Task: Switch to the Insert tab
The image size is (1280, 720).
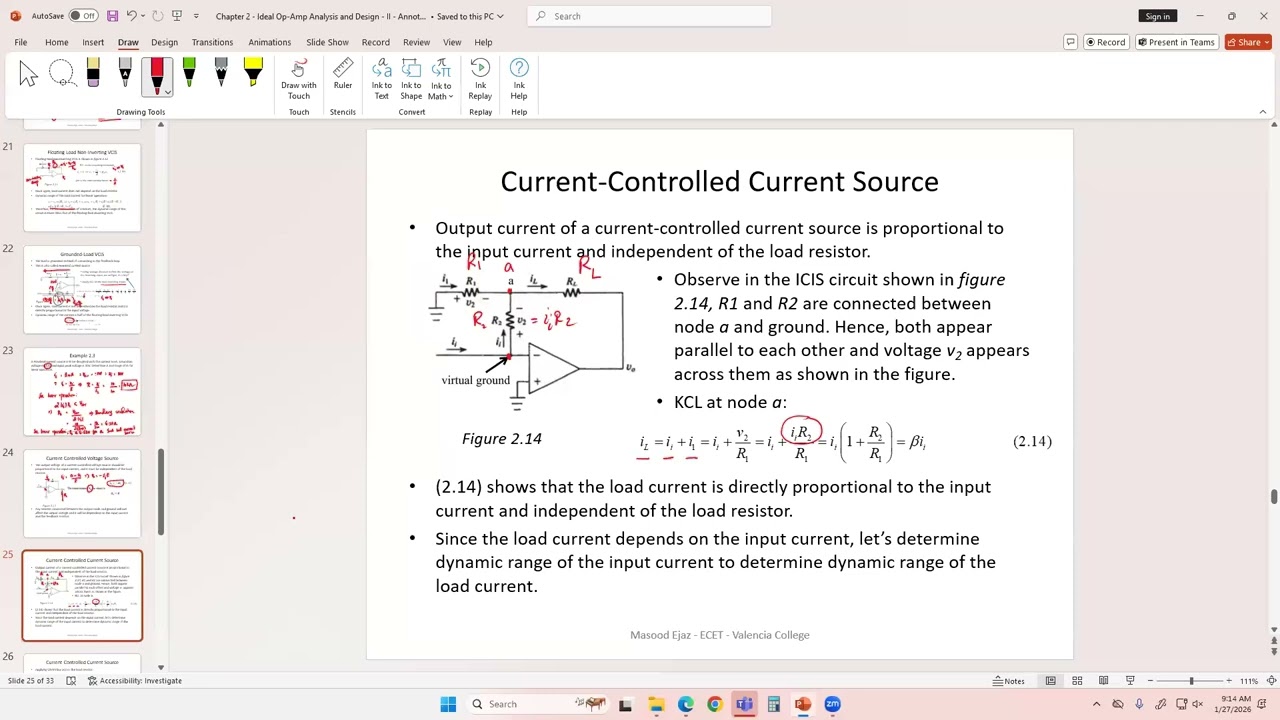Action: [x=93, y=42]
